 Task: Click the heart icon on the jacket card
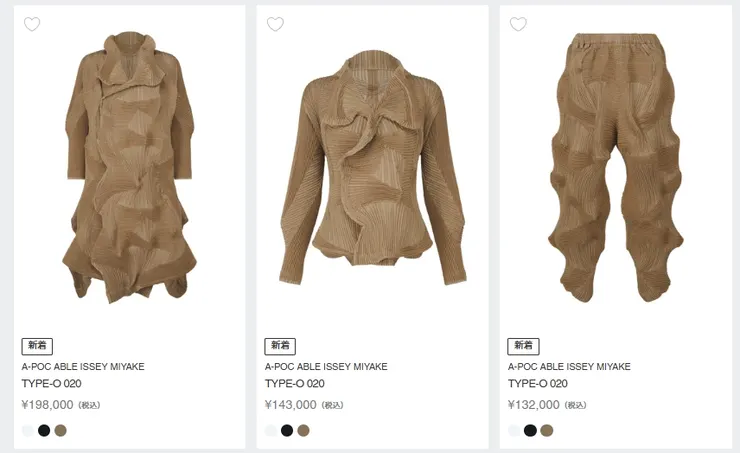[x=275, y=24]
